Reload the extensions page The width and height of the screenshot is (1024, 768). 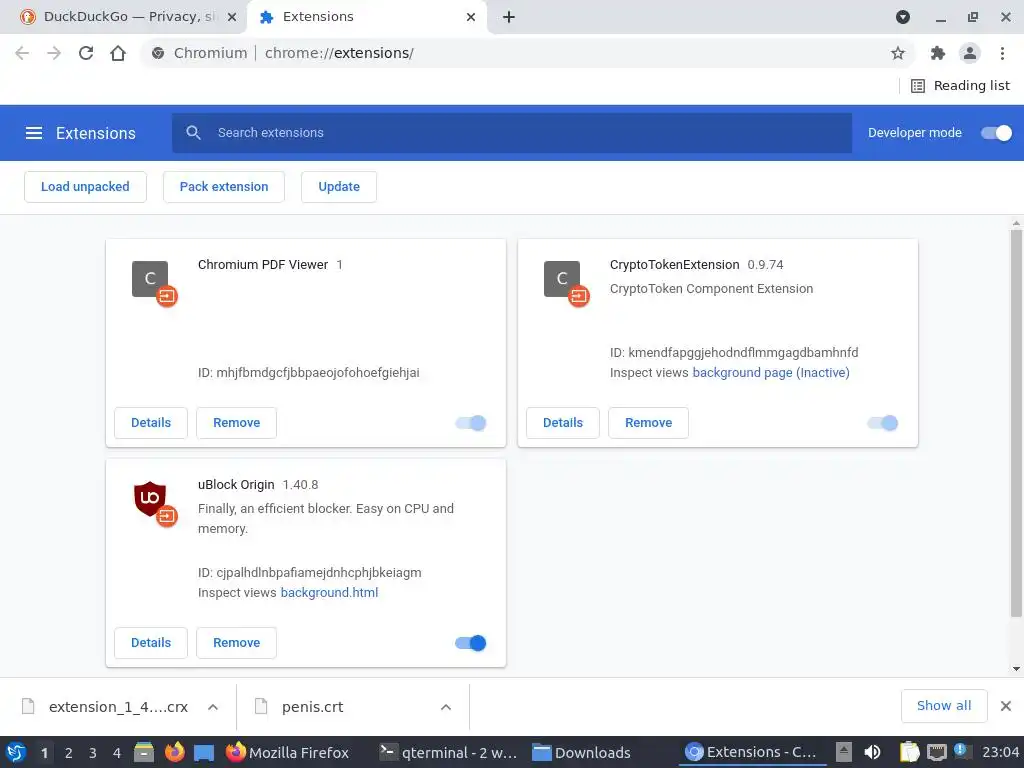(86, 53)
